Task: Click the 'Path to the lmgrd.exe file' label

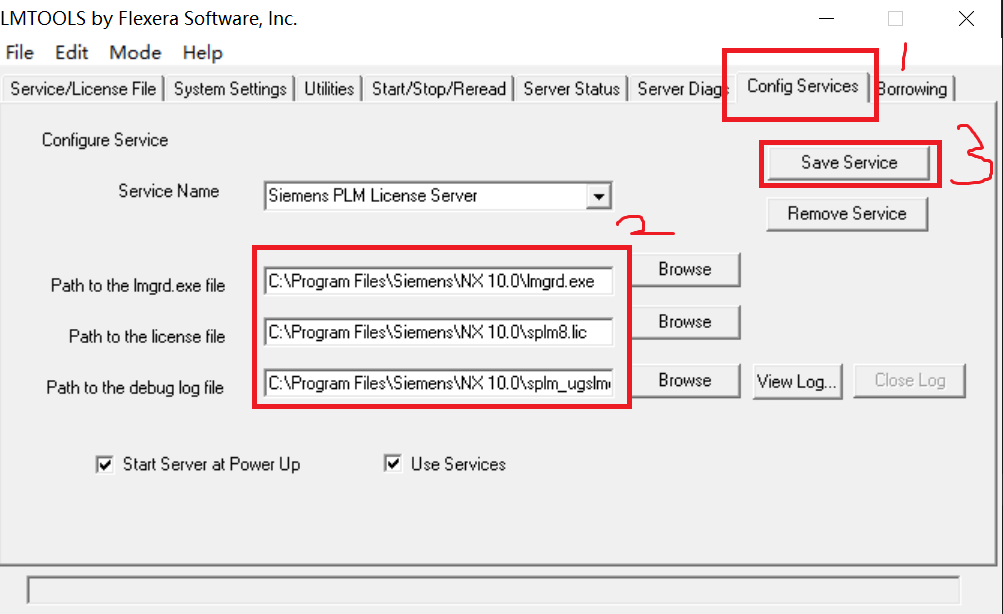Action: (x=138, y=285)
